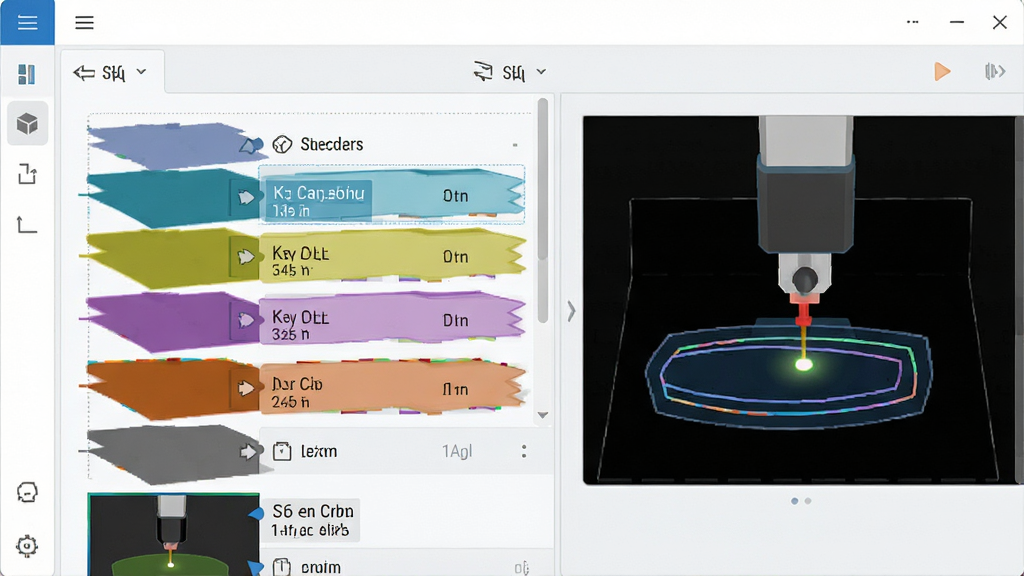Open the secondary hamburger menu

(84, 23)
